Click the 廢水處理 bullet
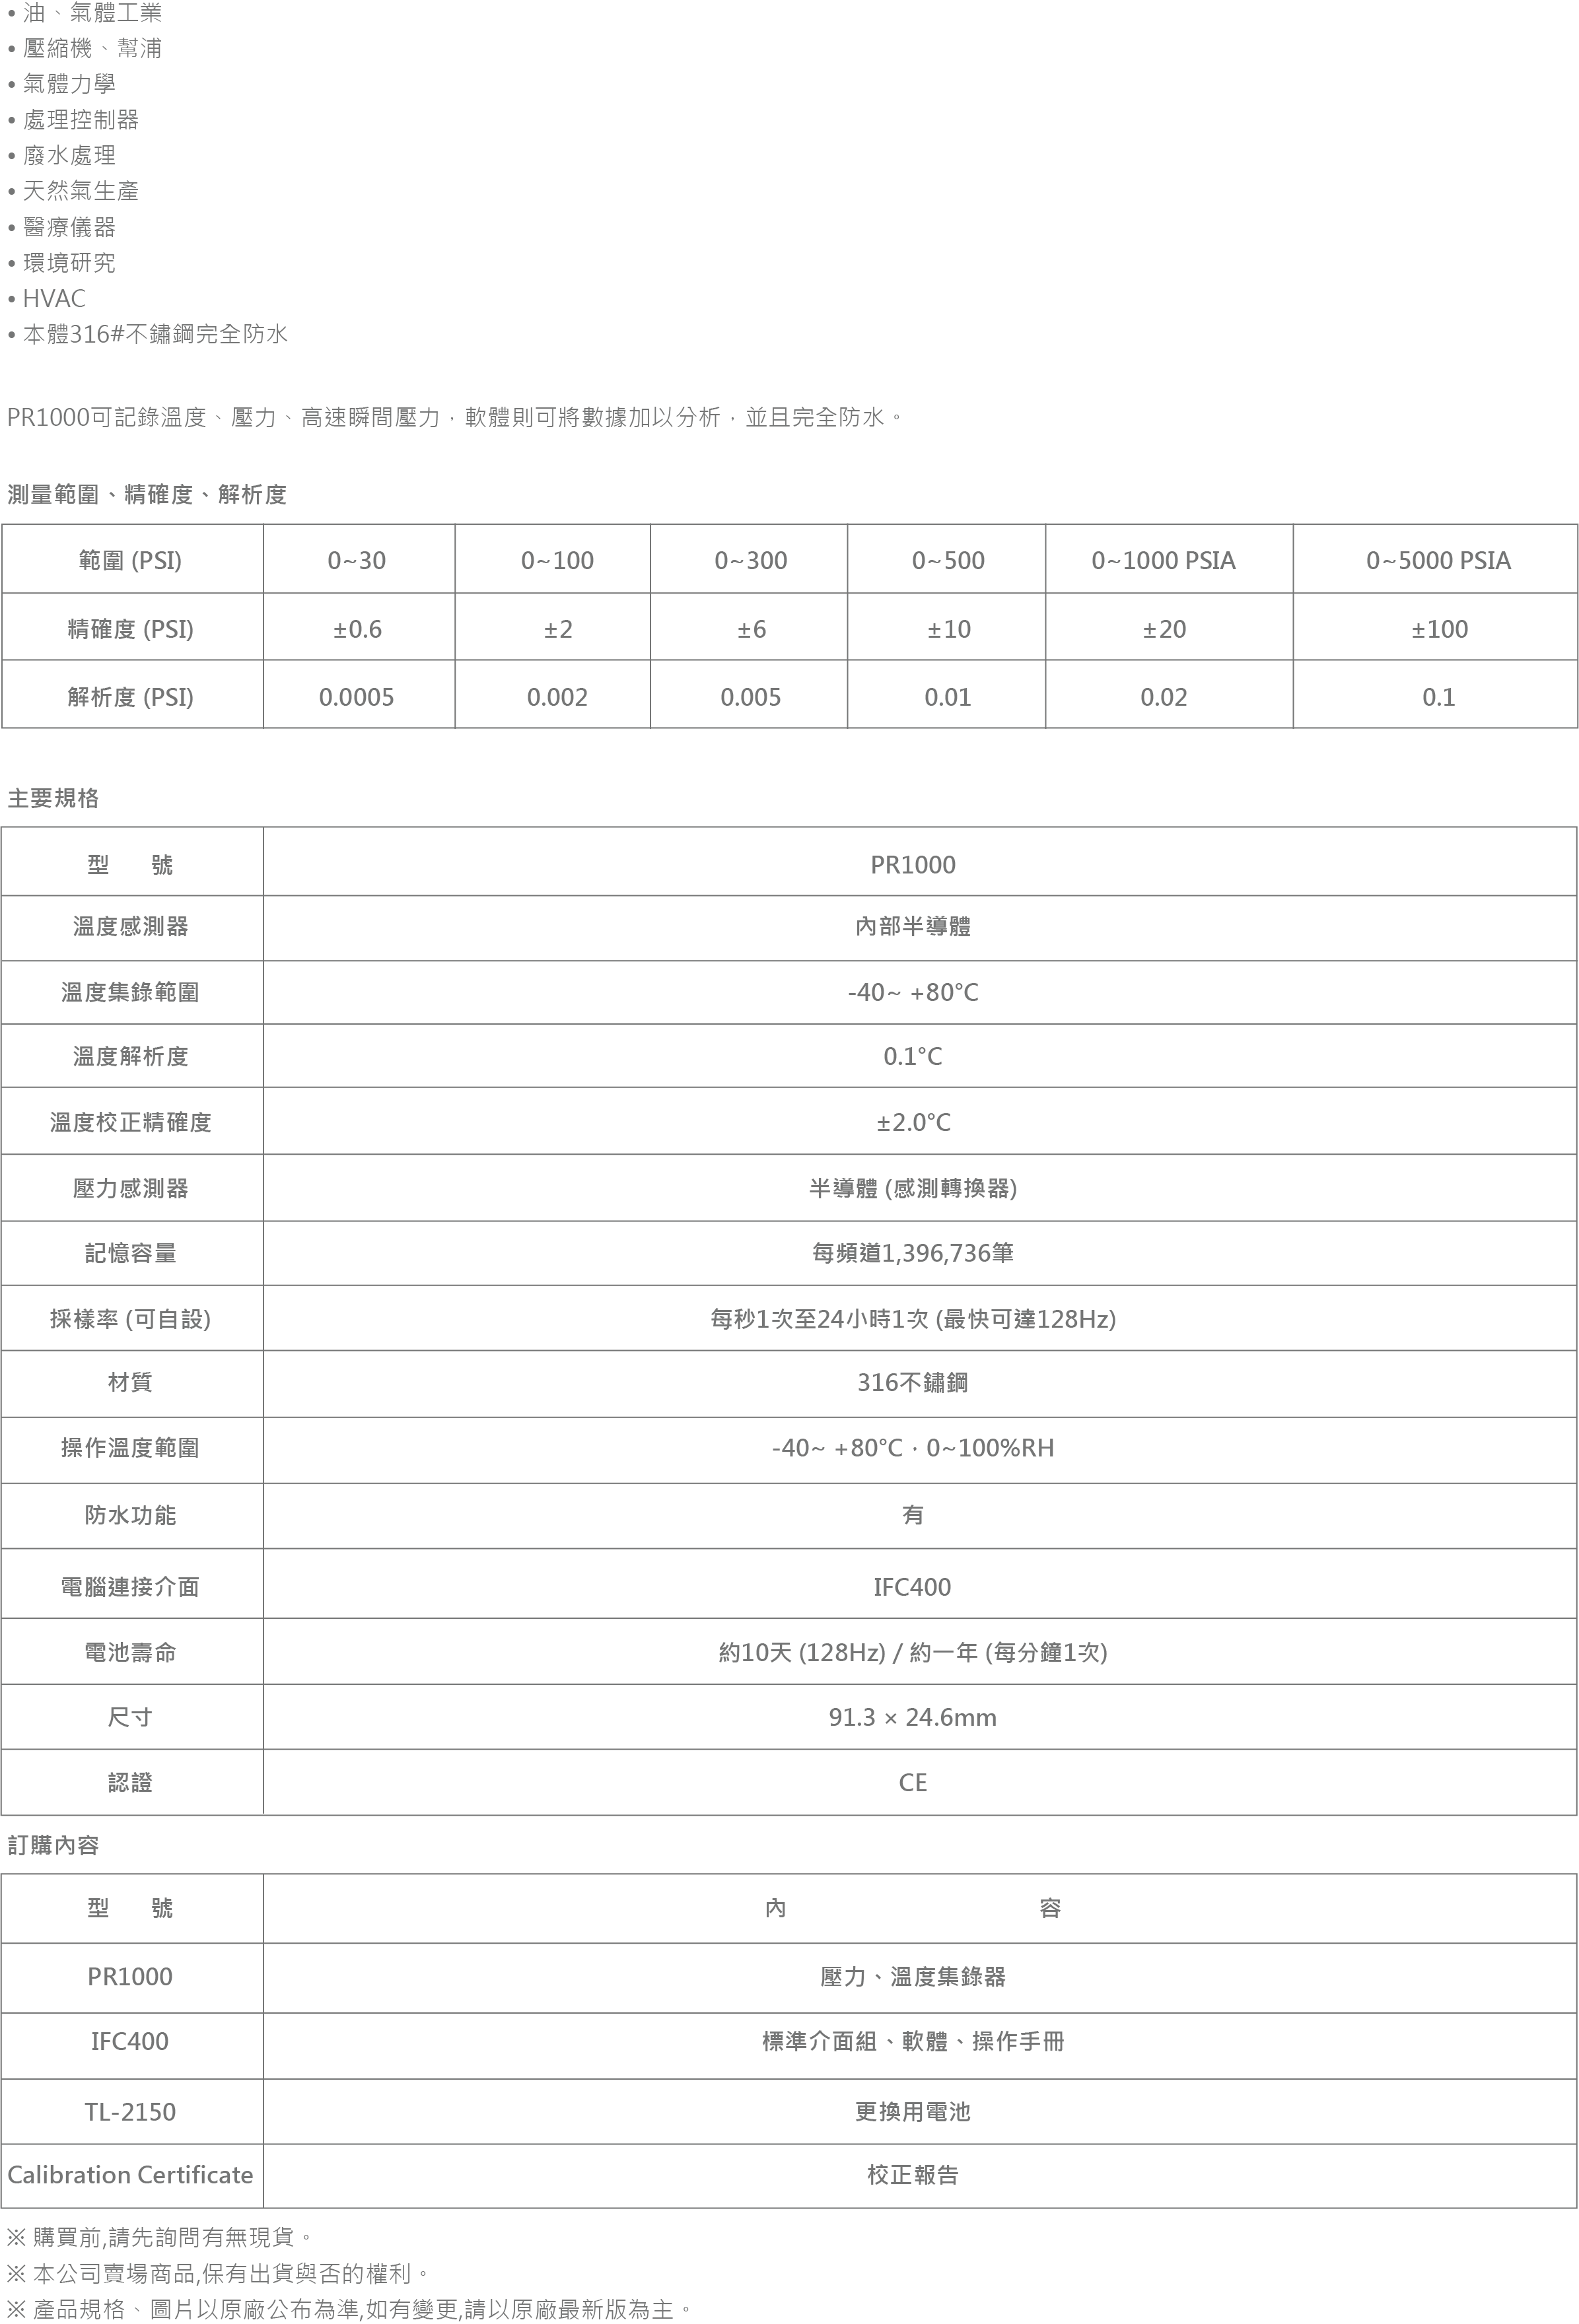The height and width of the screenshot is (2324, 1579). pos(69,155)
